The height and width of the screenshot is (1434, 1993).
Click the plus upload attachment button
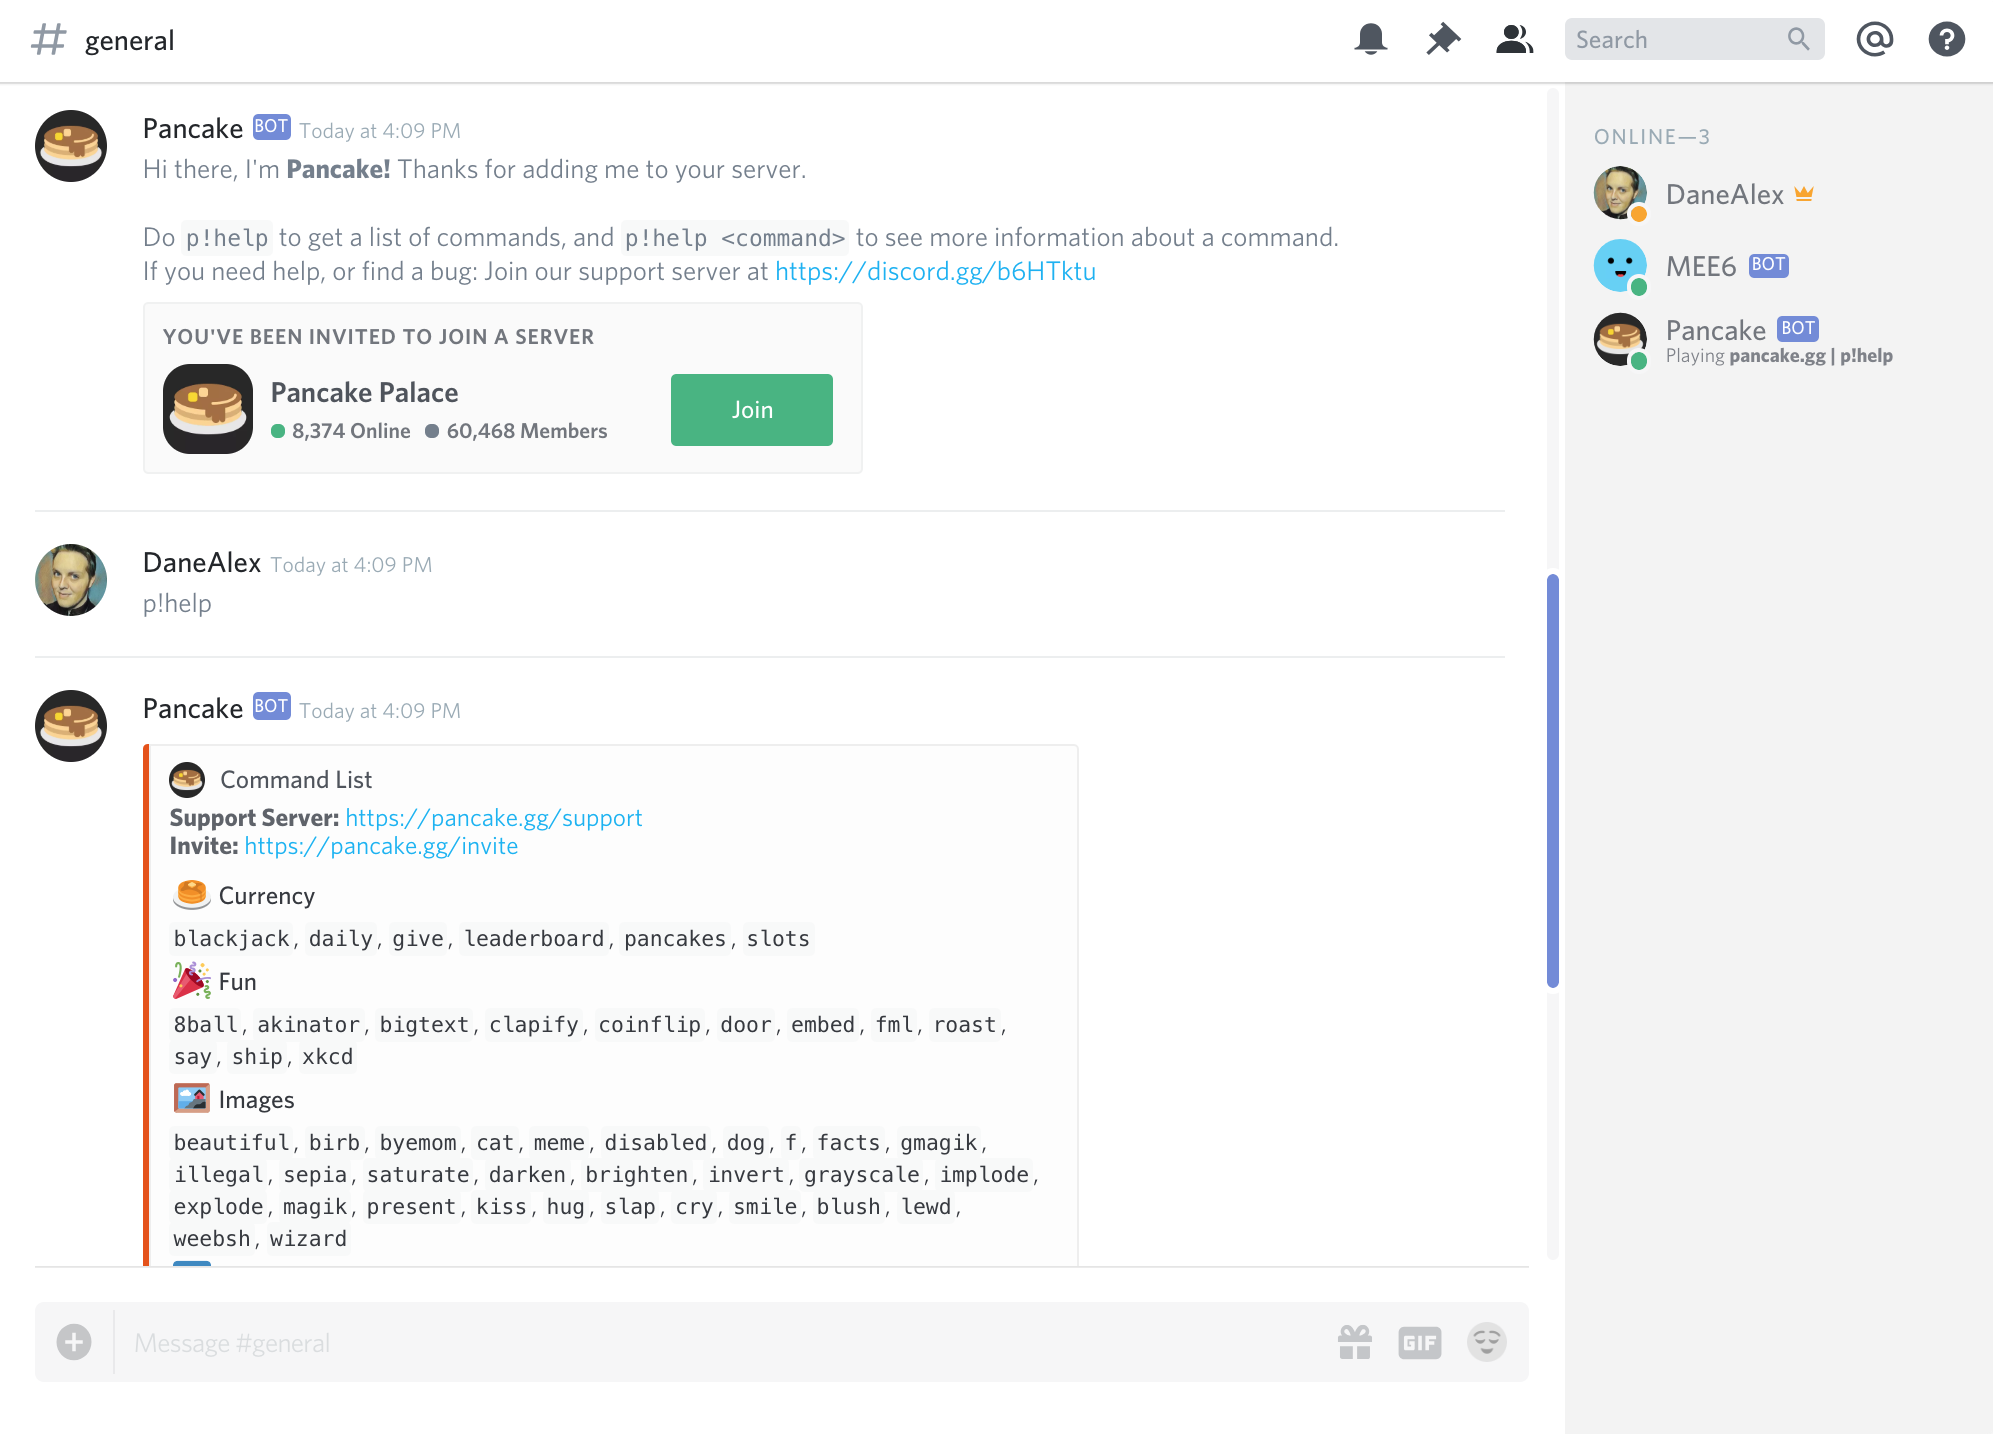[x=74, y=1342]
